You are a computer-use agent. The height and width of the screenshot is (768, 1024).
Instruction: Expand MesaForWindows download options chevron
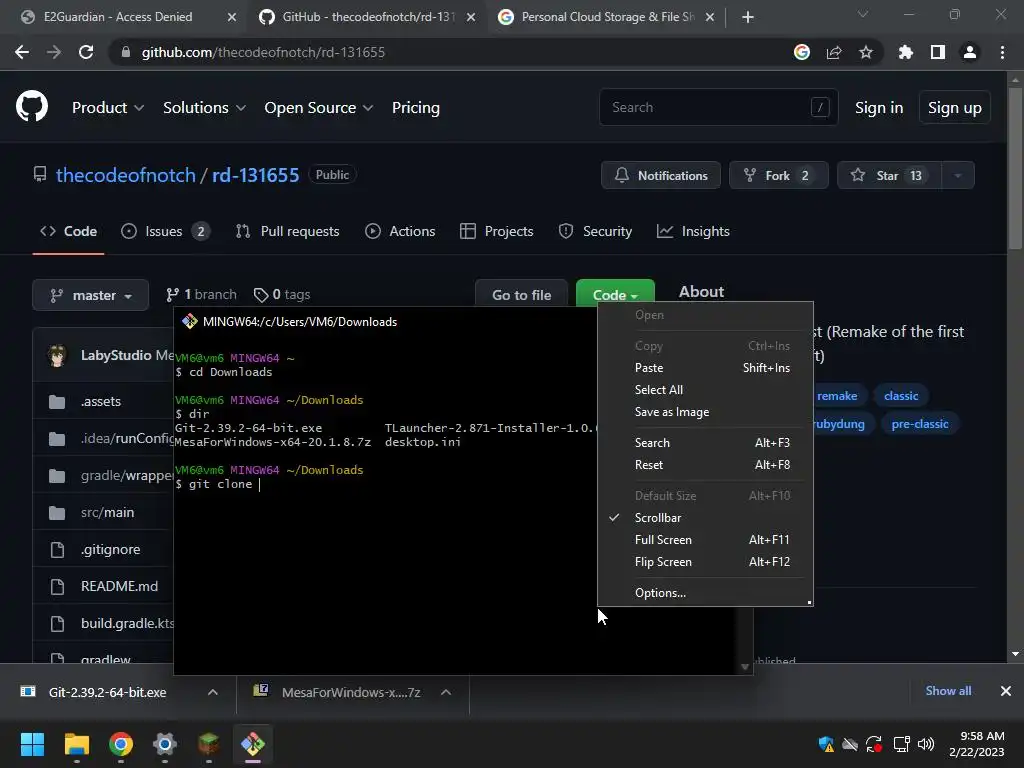pos(446,692)
